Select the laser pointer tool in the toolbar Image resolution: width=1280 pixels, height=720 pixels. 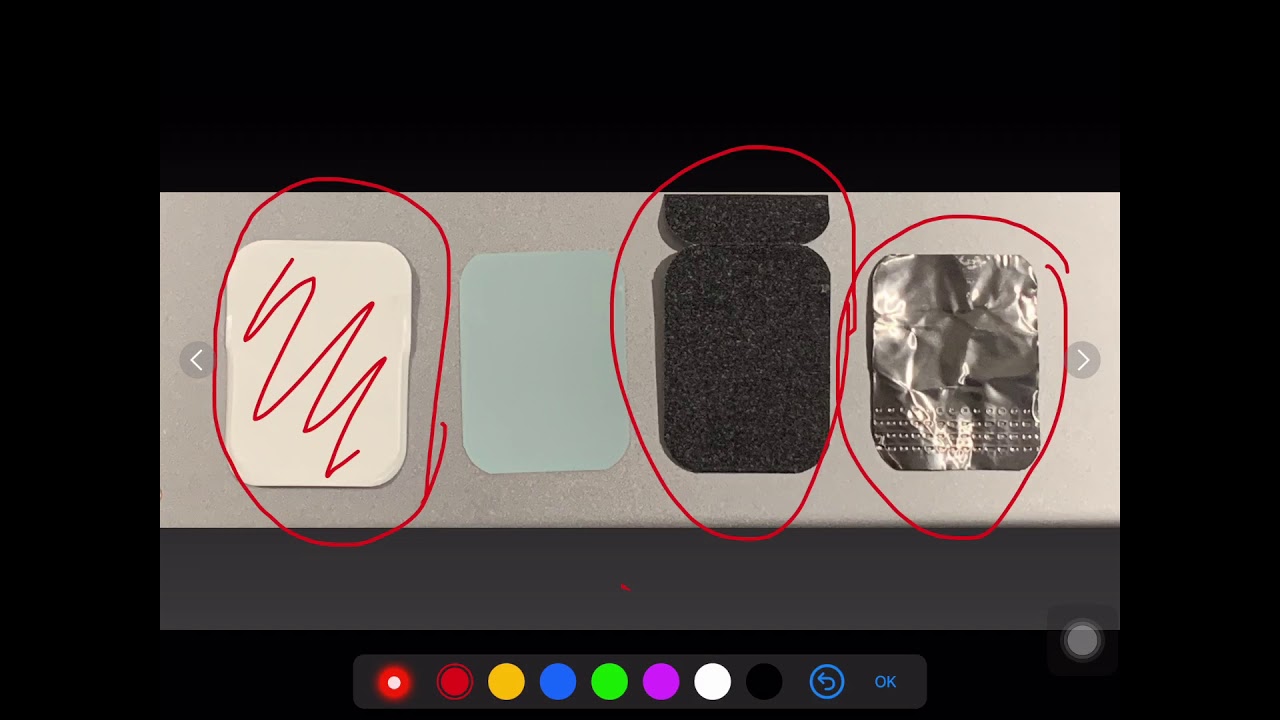[x=394, y=682]
